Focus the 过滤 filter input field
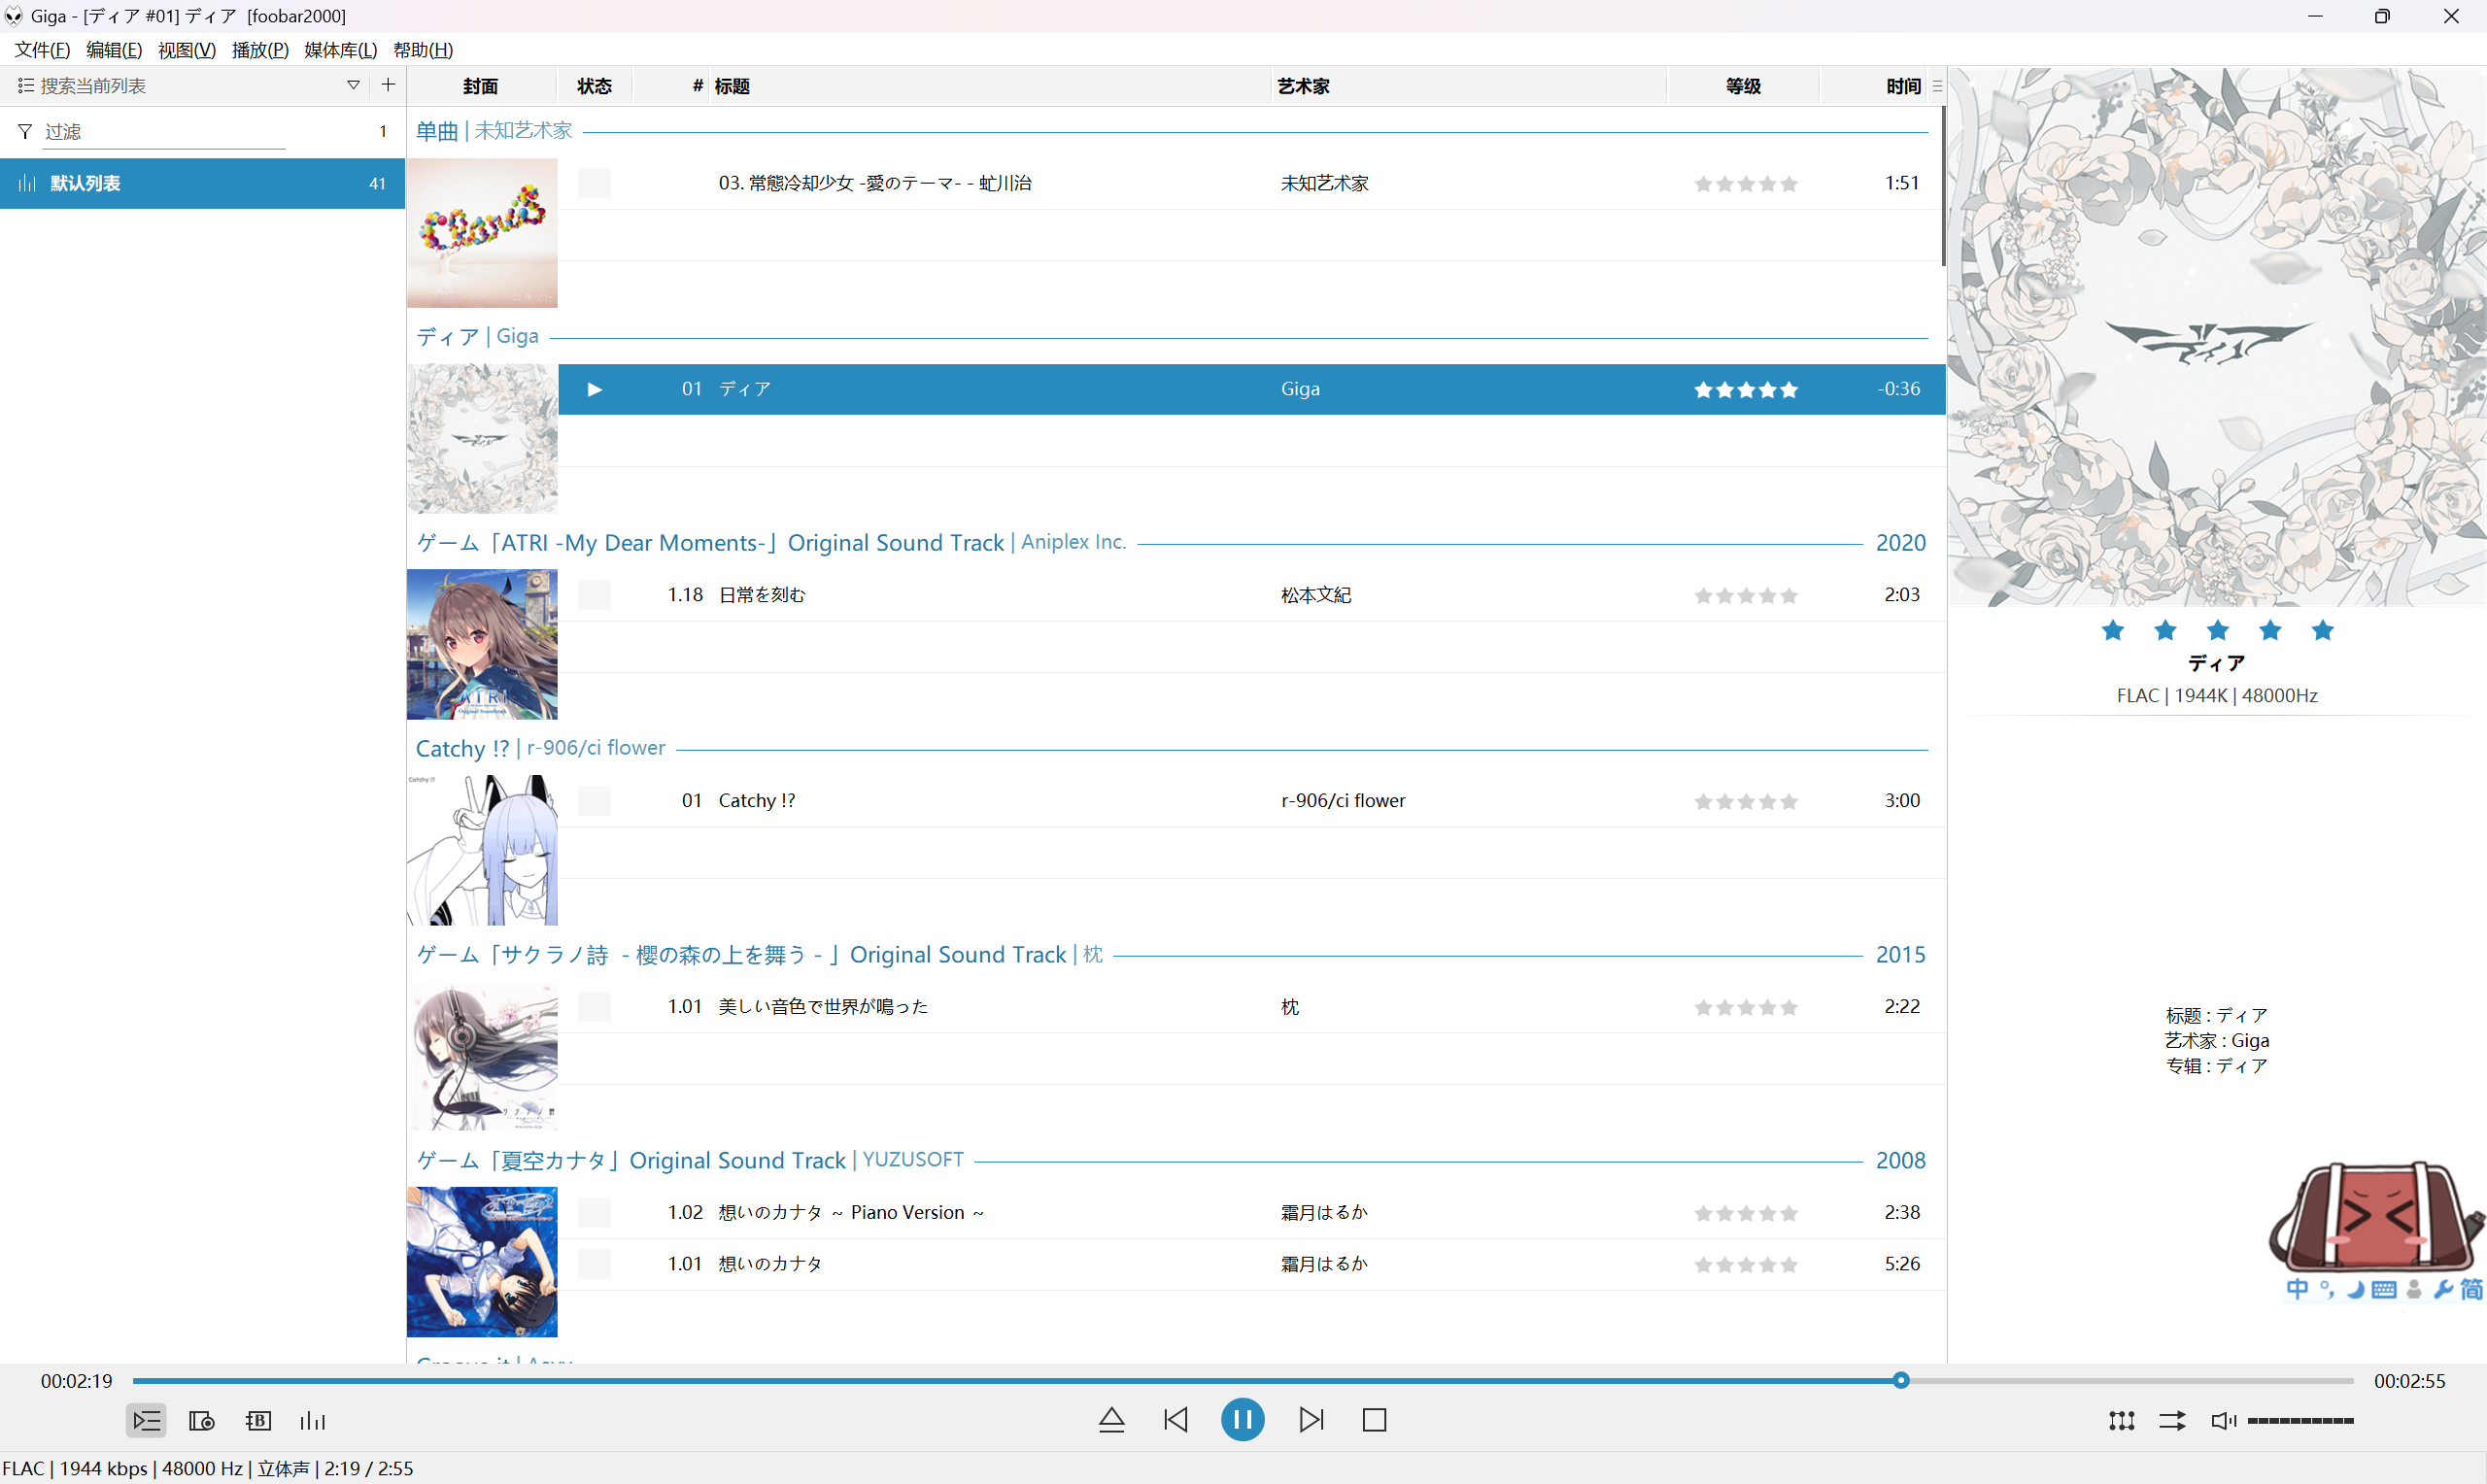The image size is (2487, 1484). click(x=165, y=132)
